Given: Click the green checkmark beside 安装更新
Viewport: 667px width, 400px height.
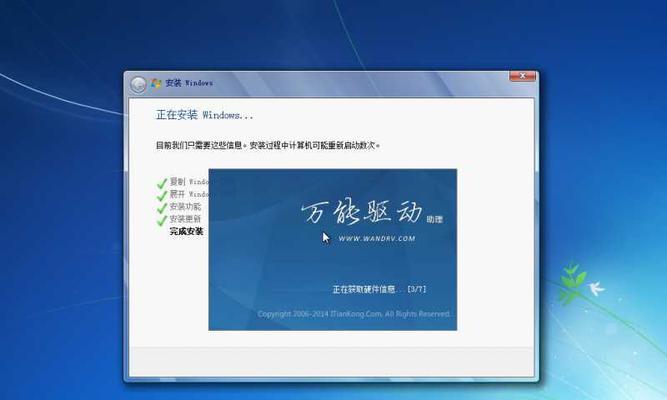Looking at the screenshot, I should pos(162,220).
